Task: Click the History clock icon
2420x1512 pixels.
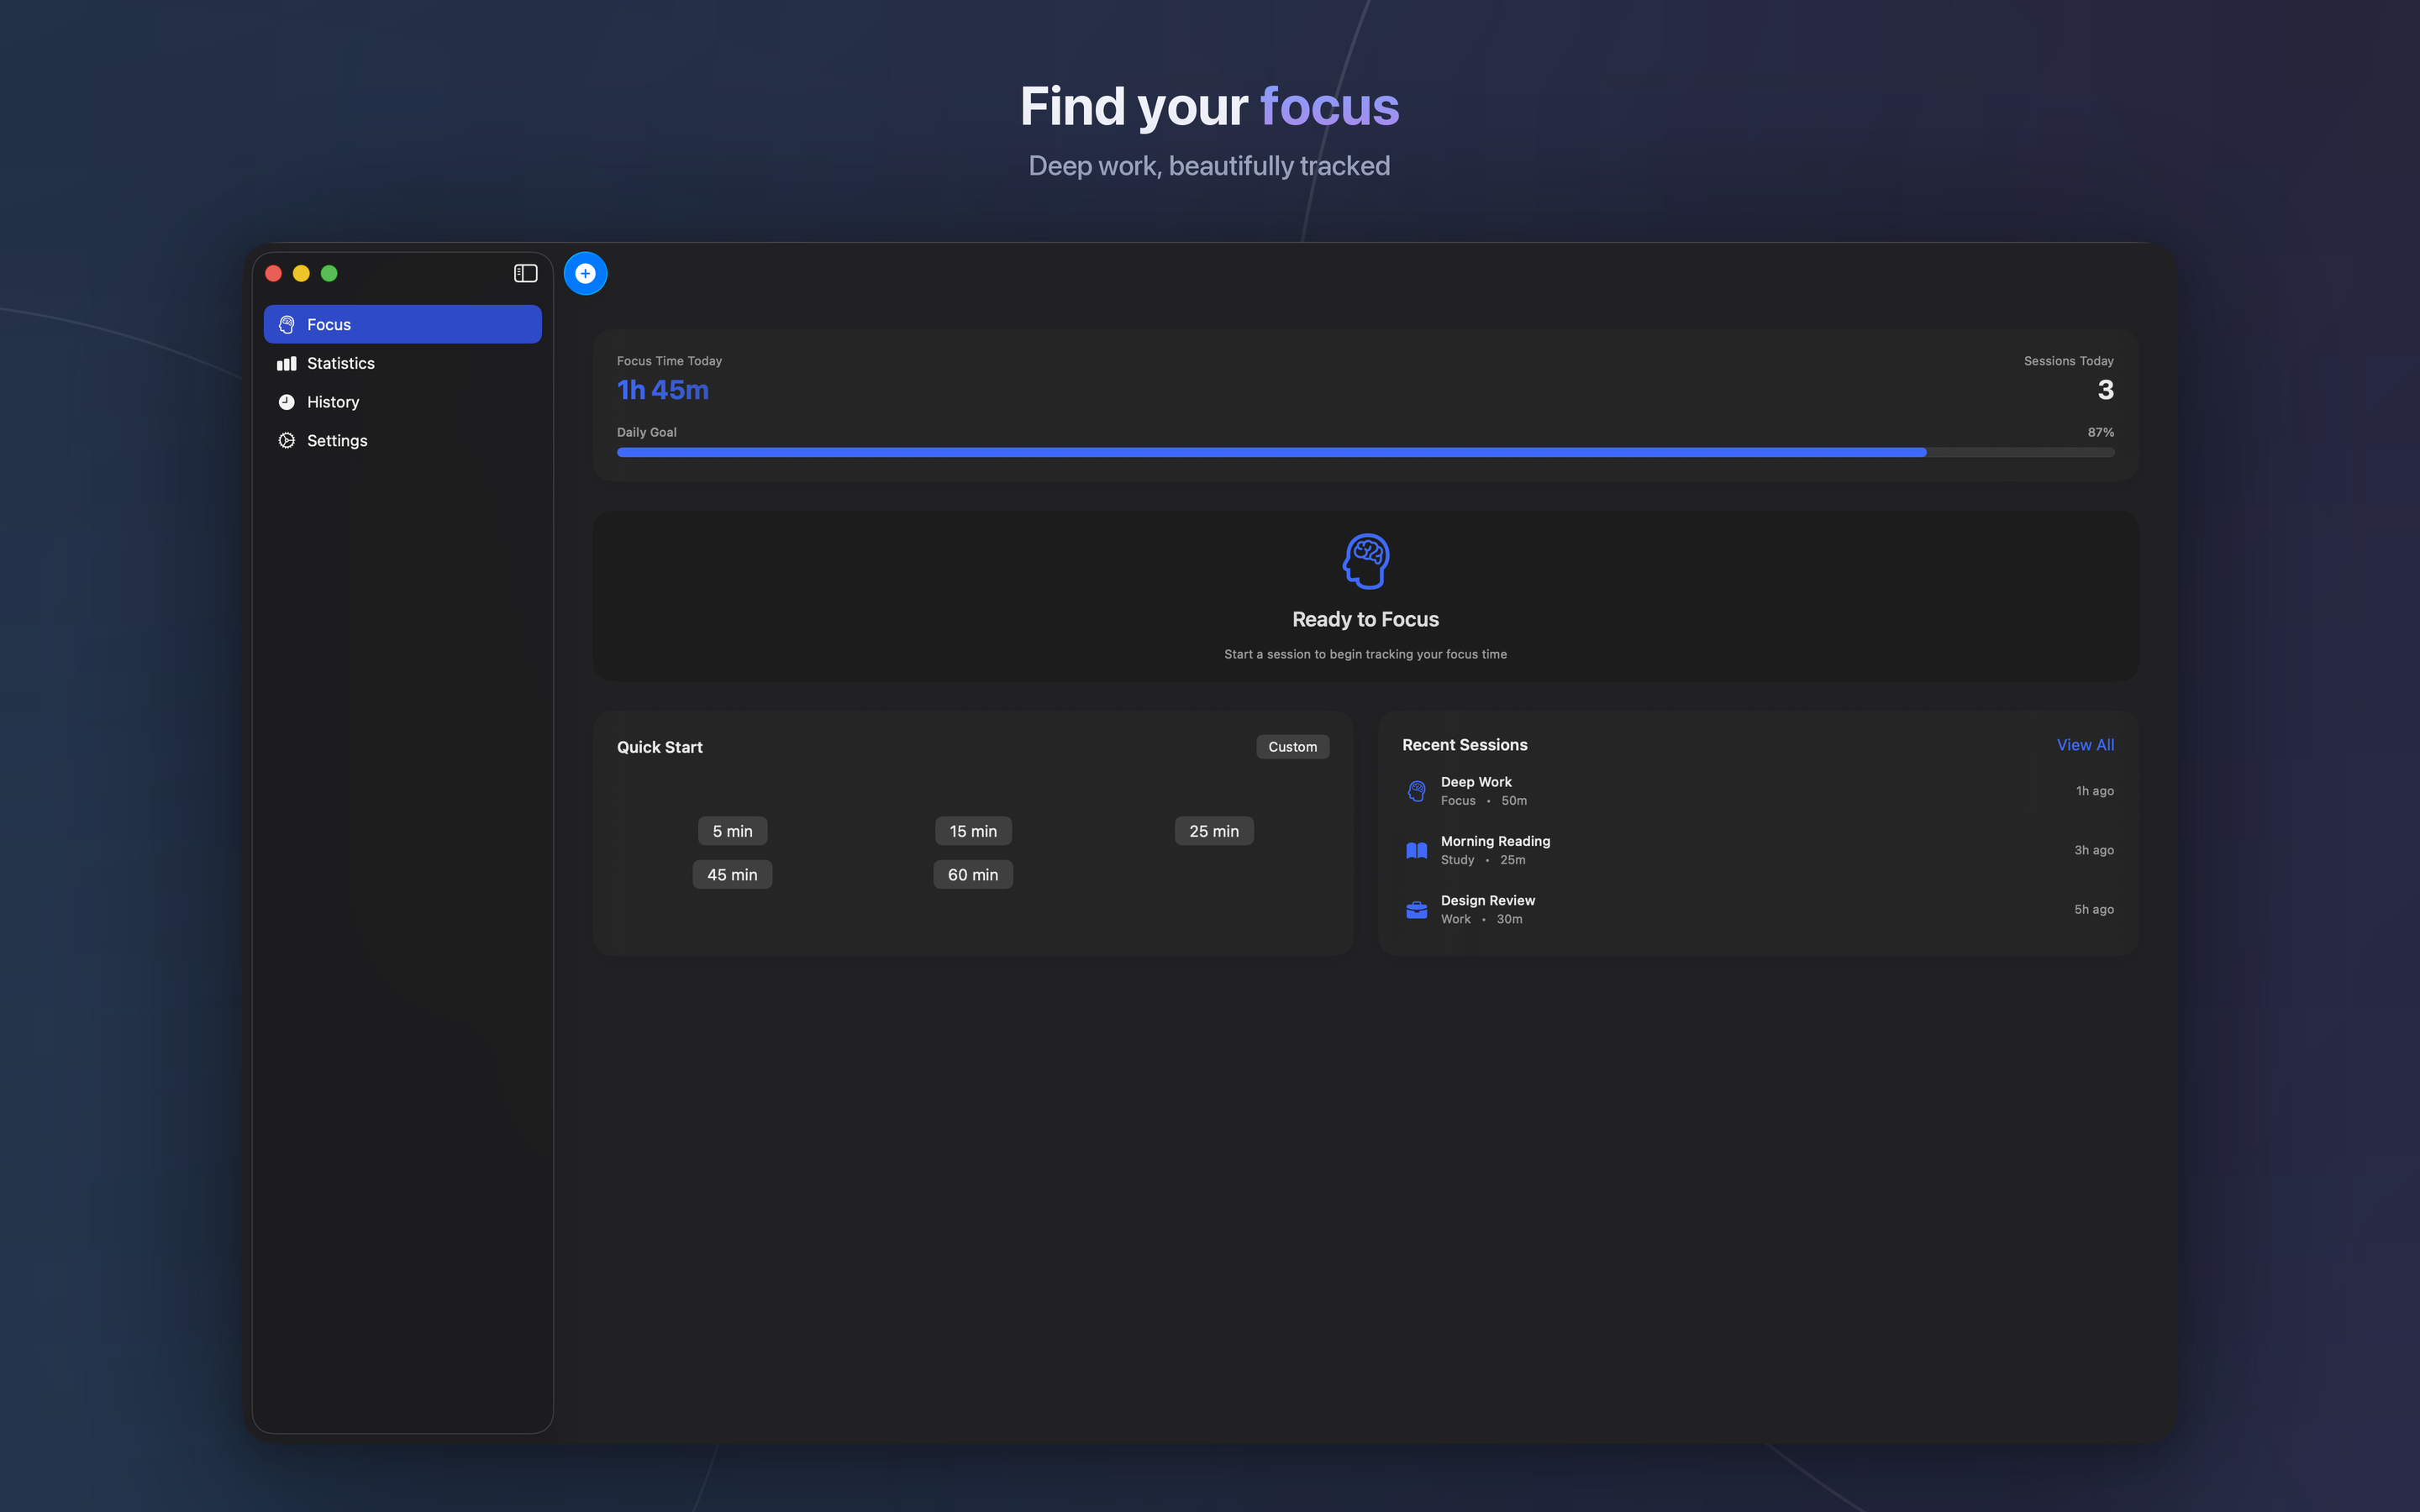Action: [x=287, y=402]
